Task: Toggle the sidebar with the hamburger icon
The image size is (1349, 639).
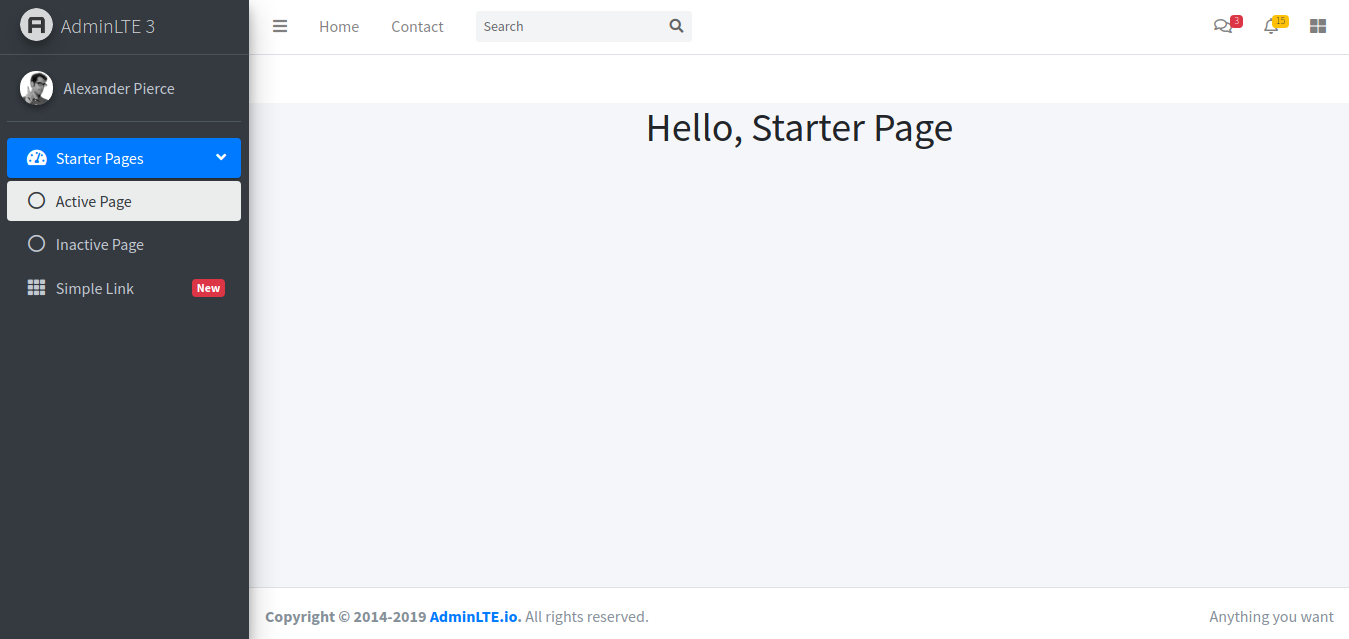Action: point(280,26)
